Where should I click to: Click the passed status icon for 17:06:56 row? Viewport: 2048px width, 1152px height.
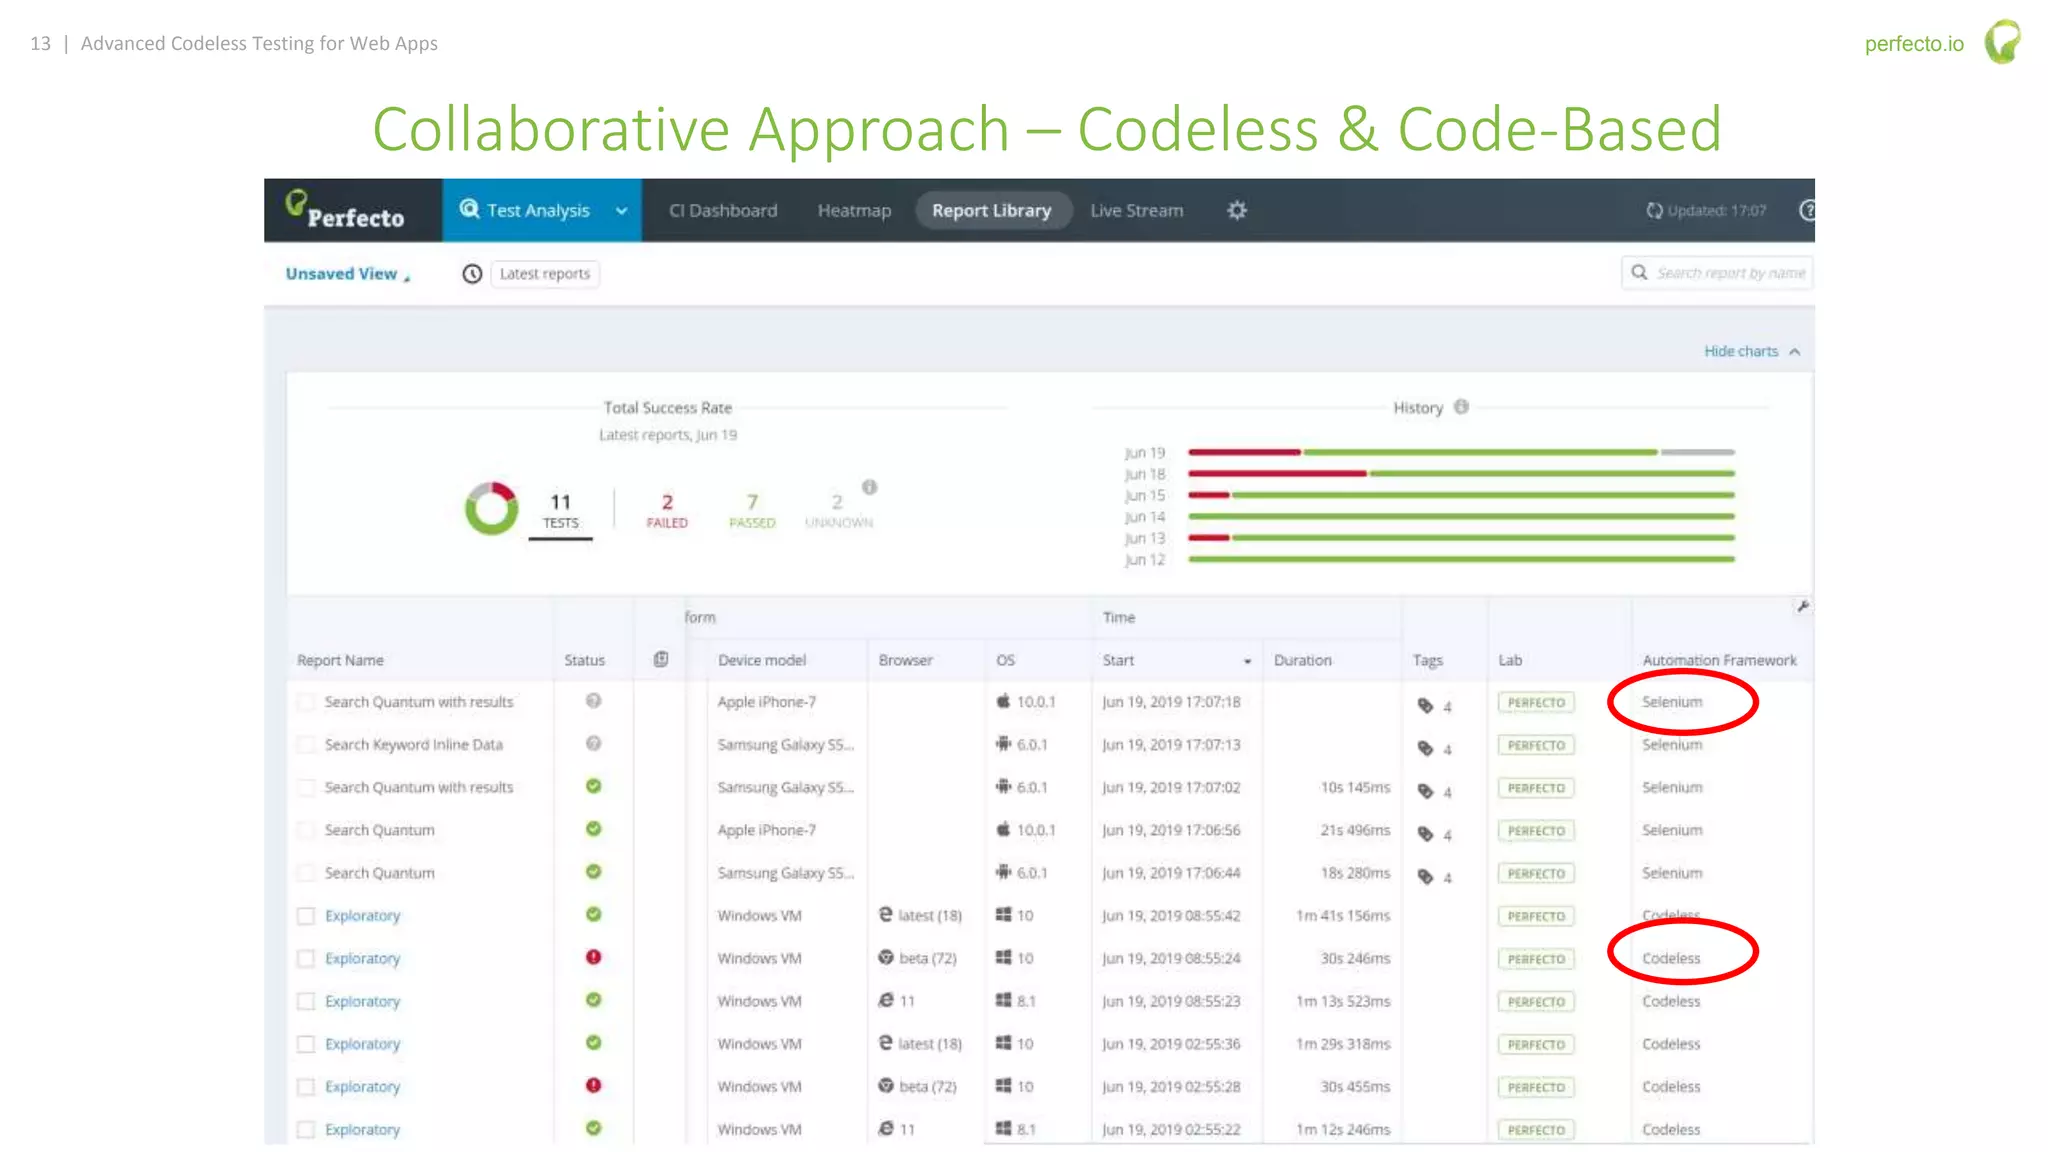pos(593,829)
